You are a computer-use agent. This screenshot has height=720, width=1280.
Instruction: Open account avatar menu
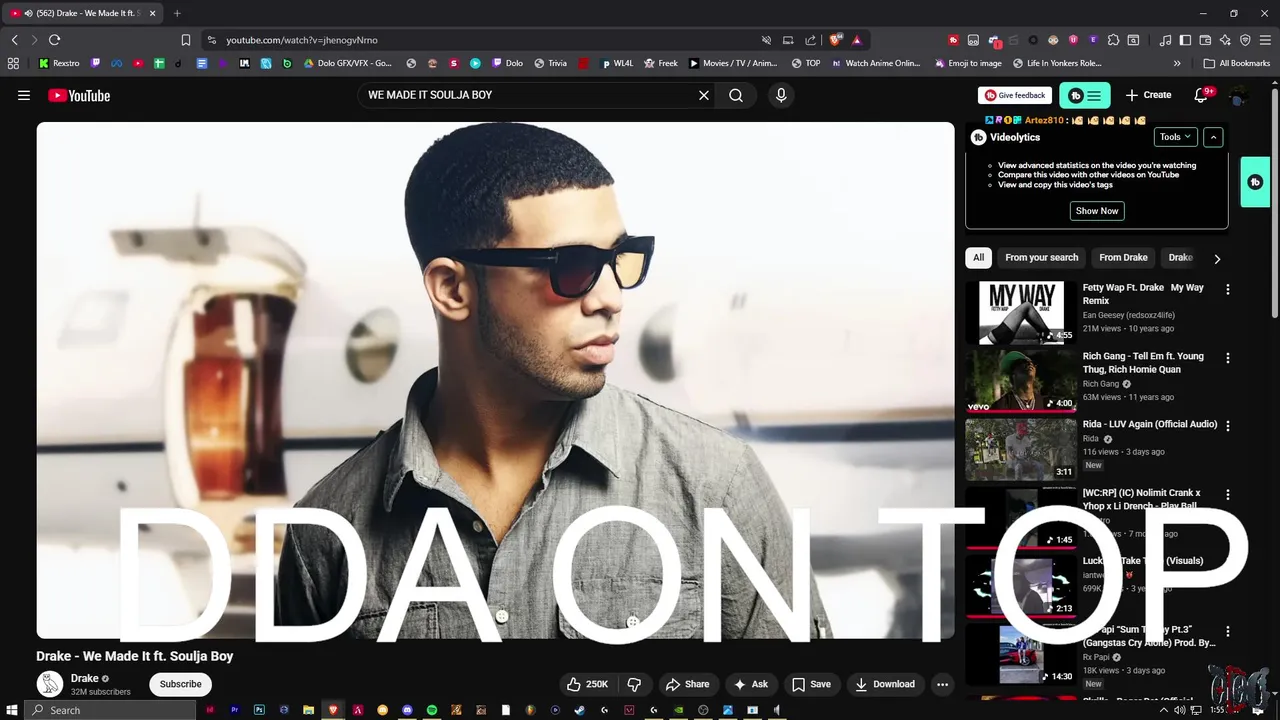pos(1239,95)
